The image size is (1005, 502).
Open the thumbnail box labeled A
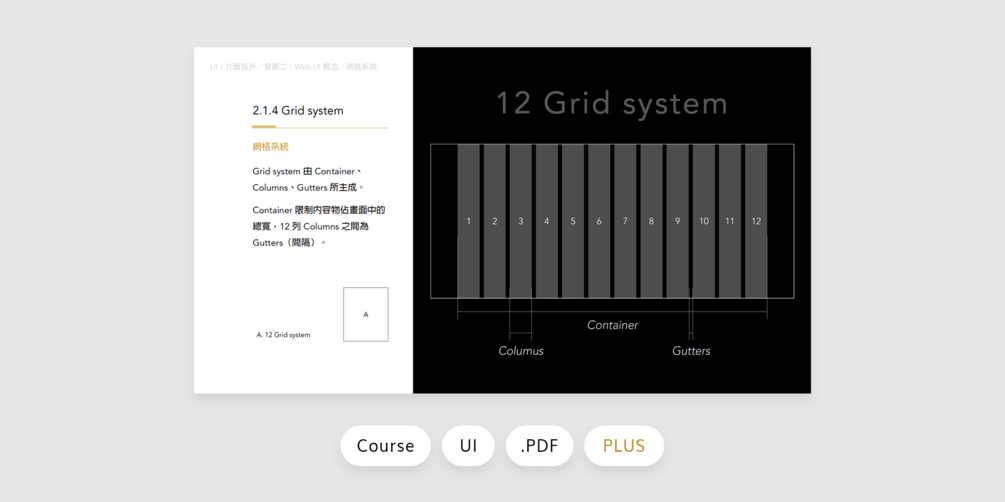[365, 314]
